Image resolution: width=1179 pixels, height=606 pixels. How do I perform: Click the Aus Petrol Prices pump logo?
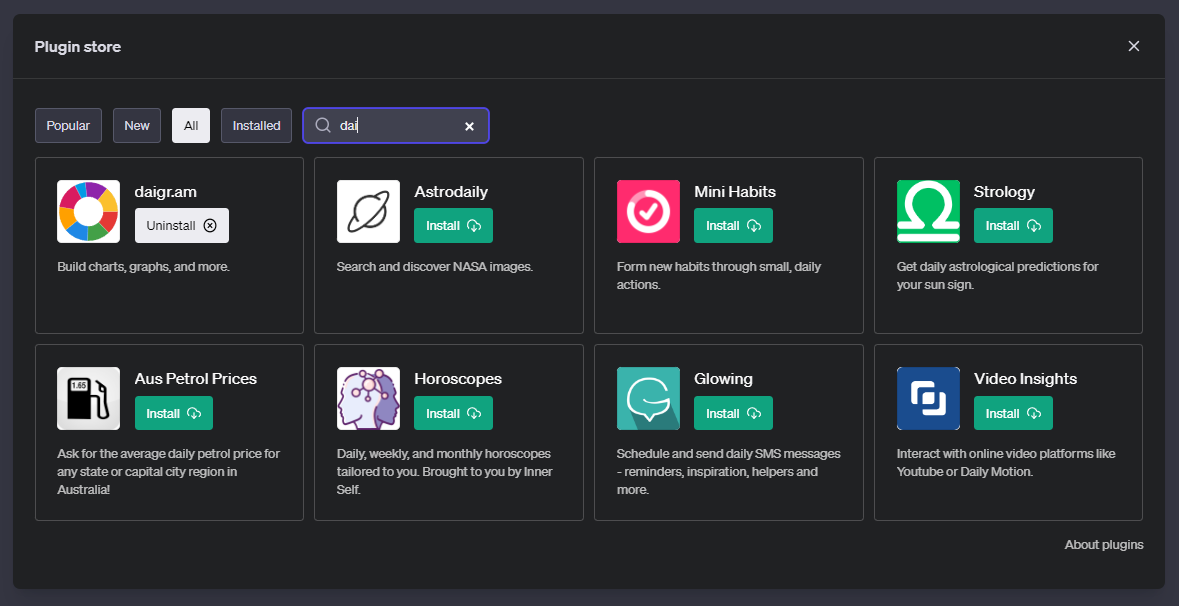(88, 398)
